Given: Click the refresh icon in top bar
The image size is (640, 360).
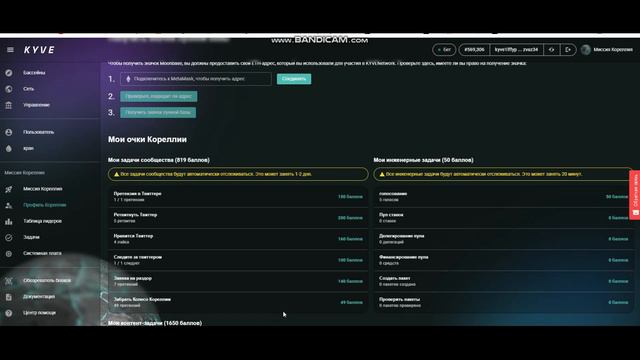Looking at the screenshot, I should (551, 50).
